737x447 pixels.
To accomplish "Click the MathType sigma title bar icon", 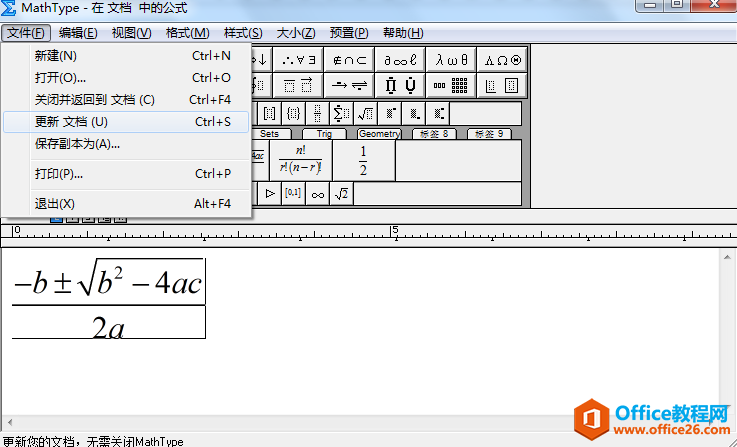I will coord(8,8).
